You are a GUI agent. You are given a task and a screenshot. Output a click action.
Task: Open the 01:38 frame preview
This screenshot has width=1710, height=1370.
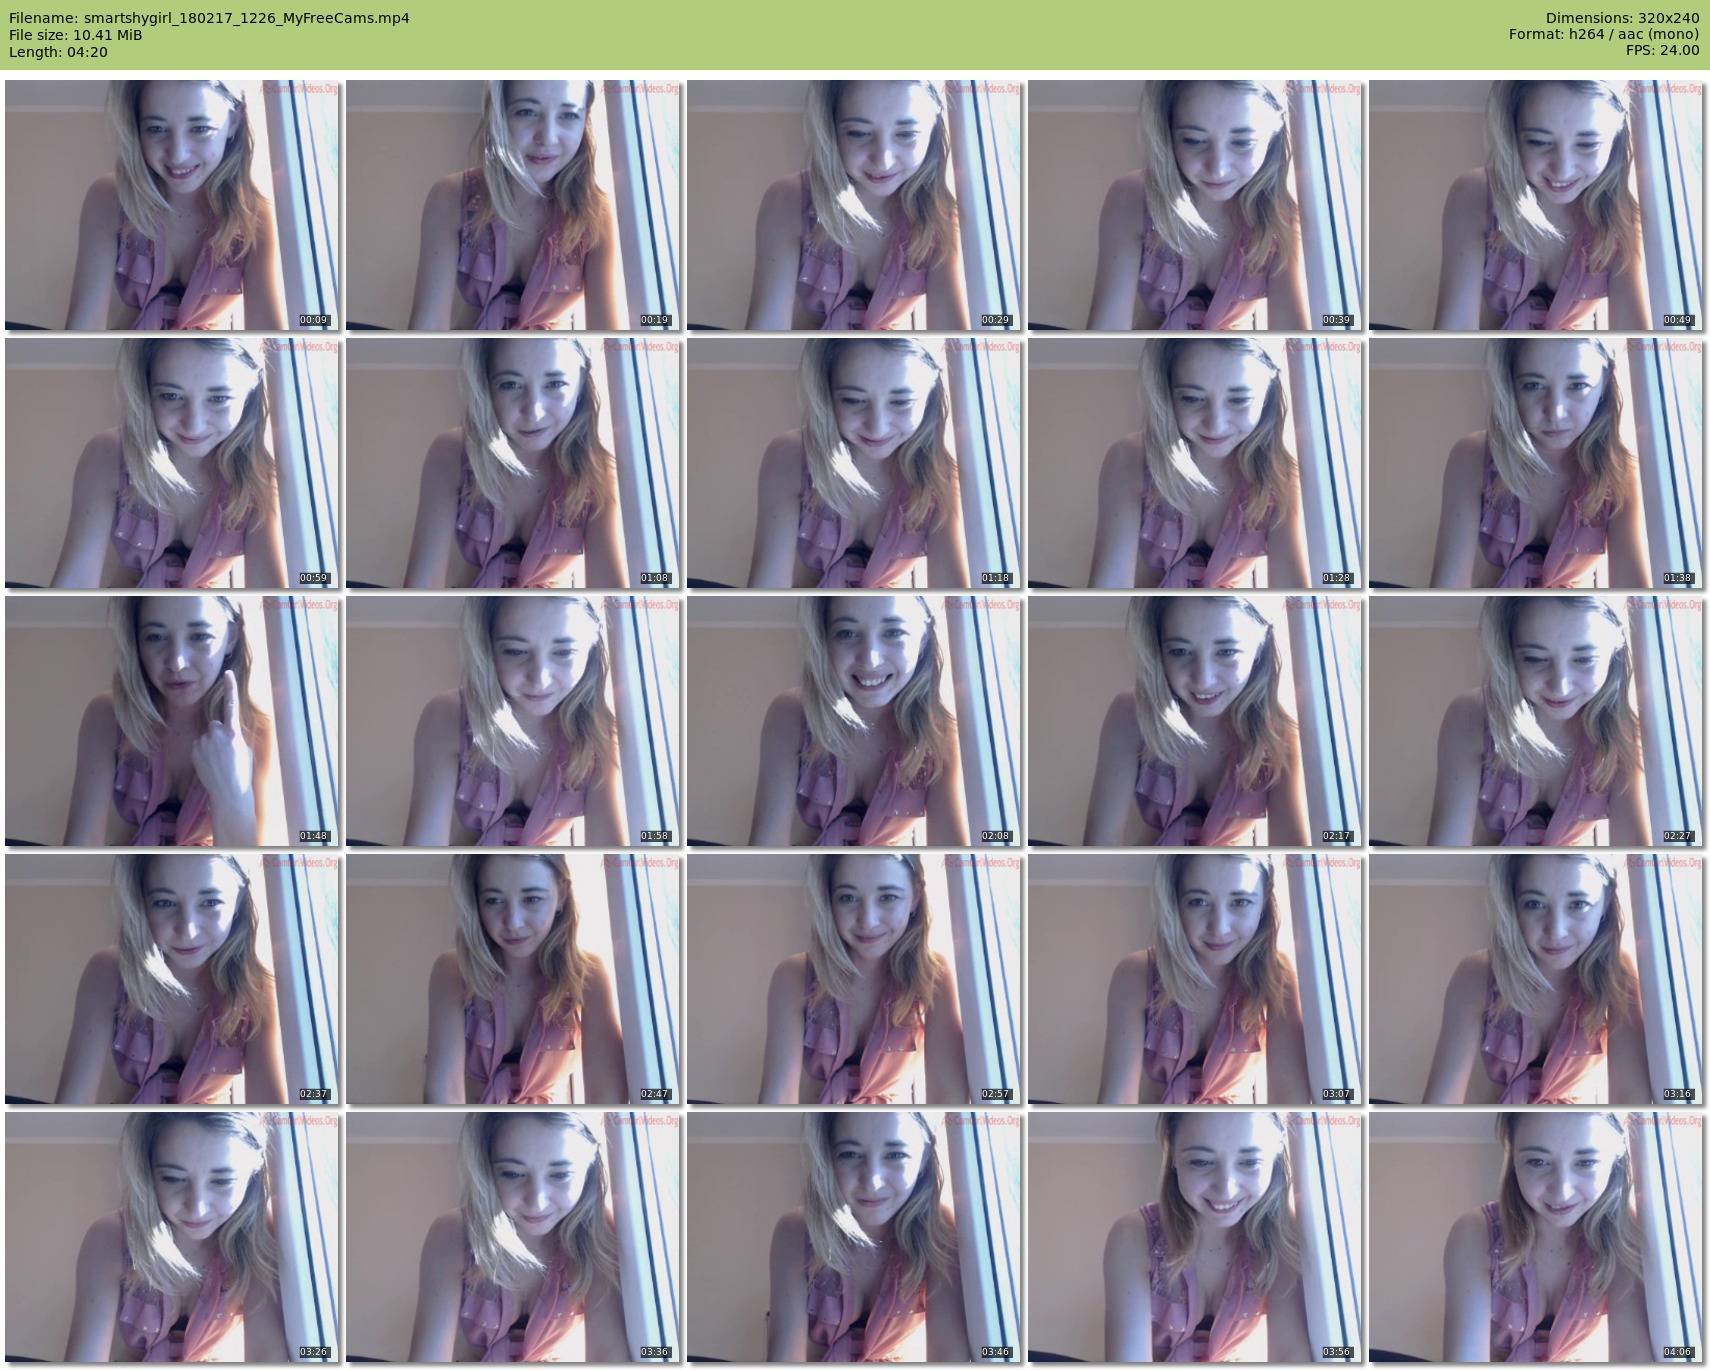point(1536,463)
